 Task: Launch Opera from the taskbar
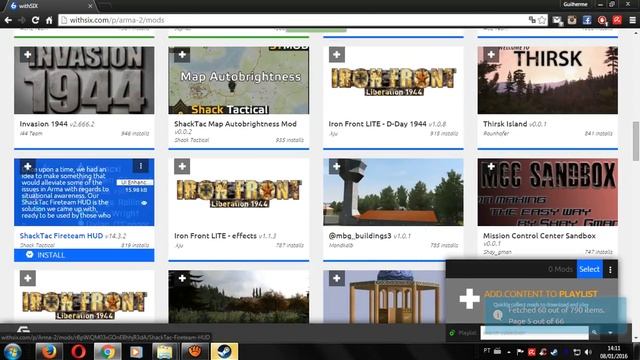[x=78, y=351]
